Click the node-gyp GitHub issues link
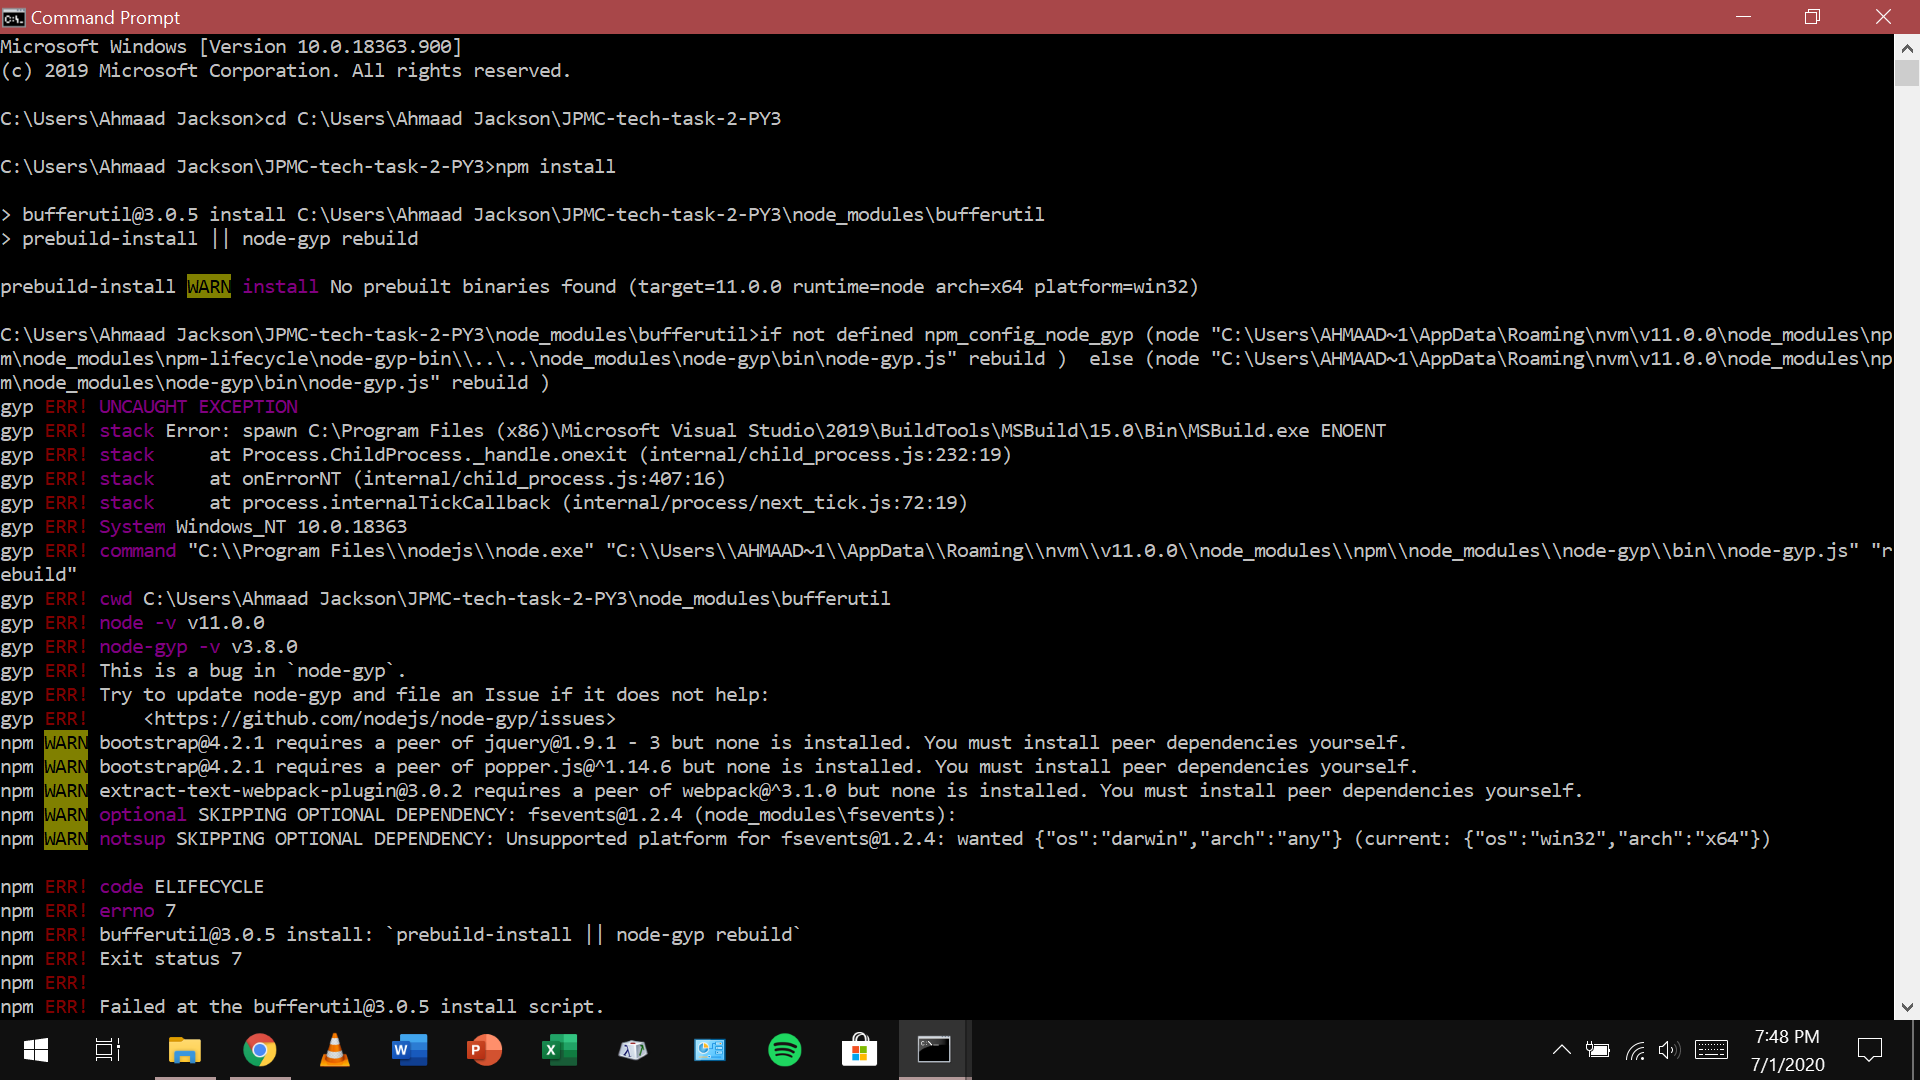Viewport: 1920px width, 1080px height. (x=379, y=718)
